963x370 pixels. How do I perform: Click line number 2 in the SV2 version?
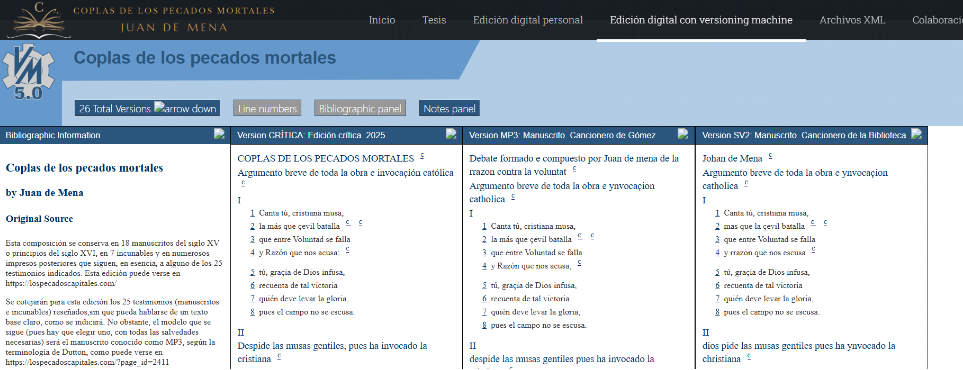[x=717, y=226]
